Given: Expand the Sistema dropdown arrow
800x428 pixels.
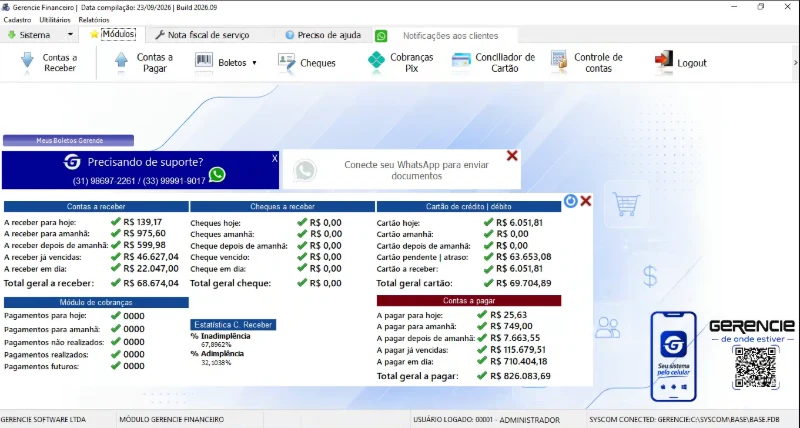Looking at the screenshot, I should (x=70, y=35).
